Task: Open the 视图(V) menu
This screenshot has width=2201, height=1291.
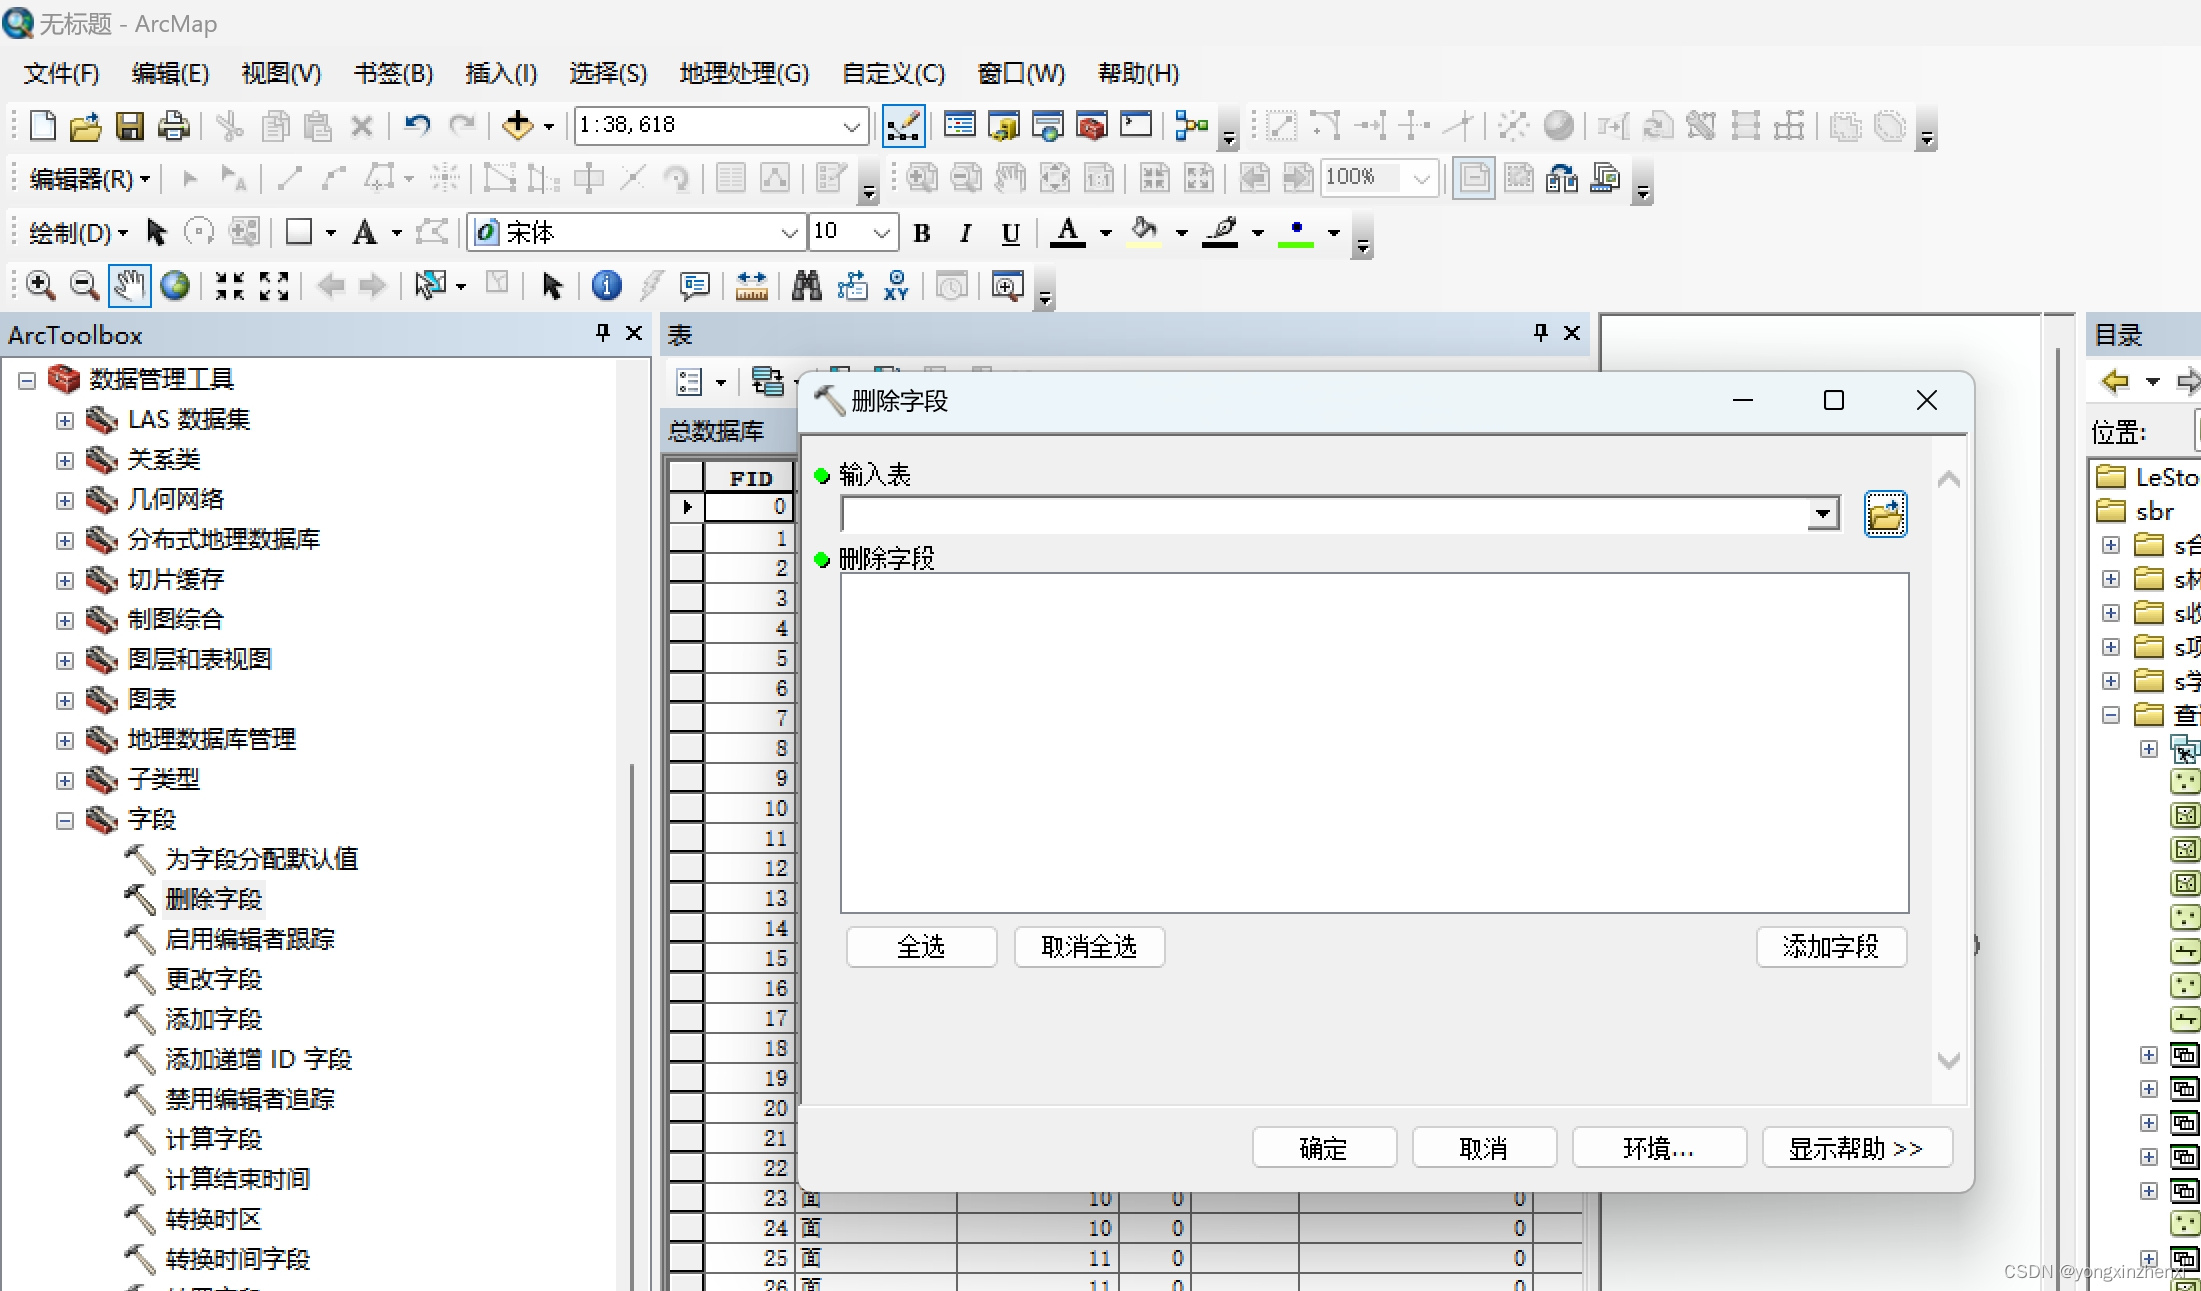Action: [x=281, y=73]
